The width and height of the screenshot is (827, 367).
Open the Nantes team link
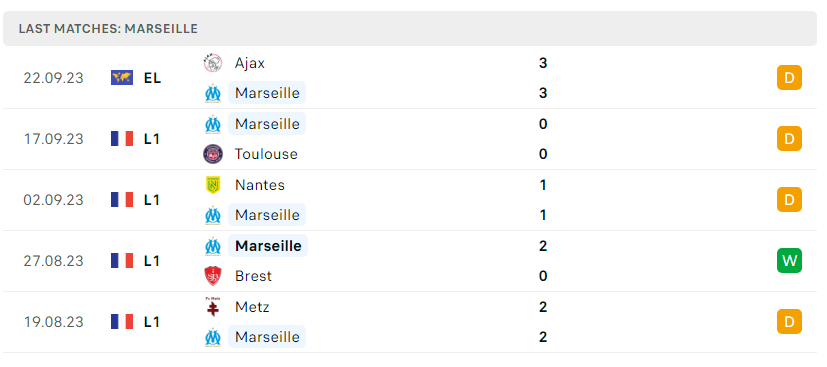[260, 185]
